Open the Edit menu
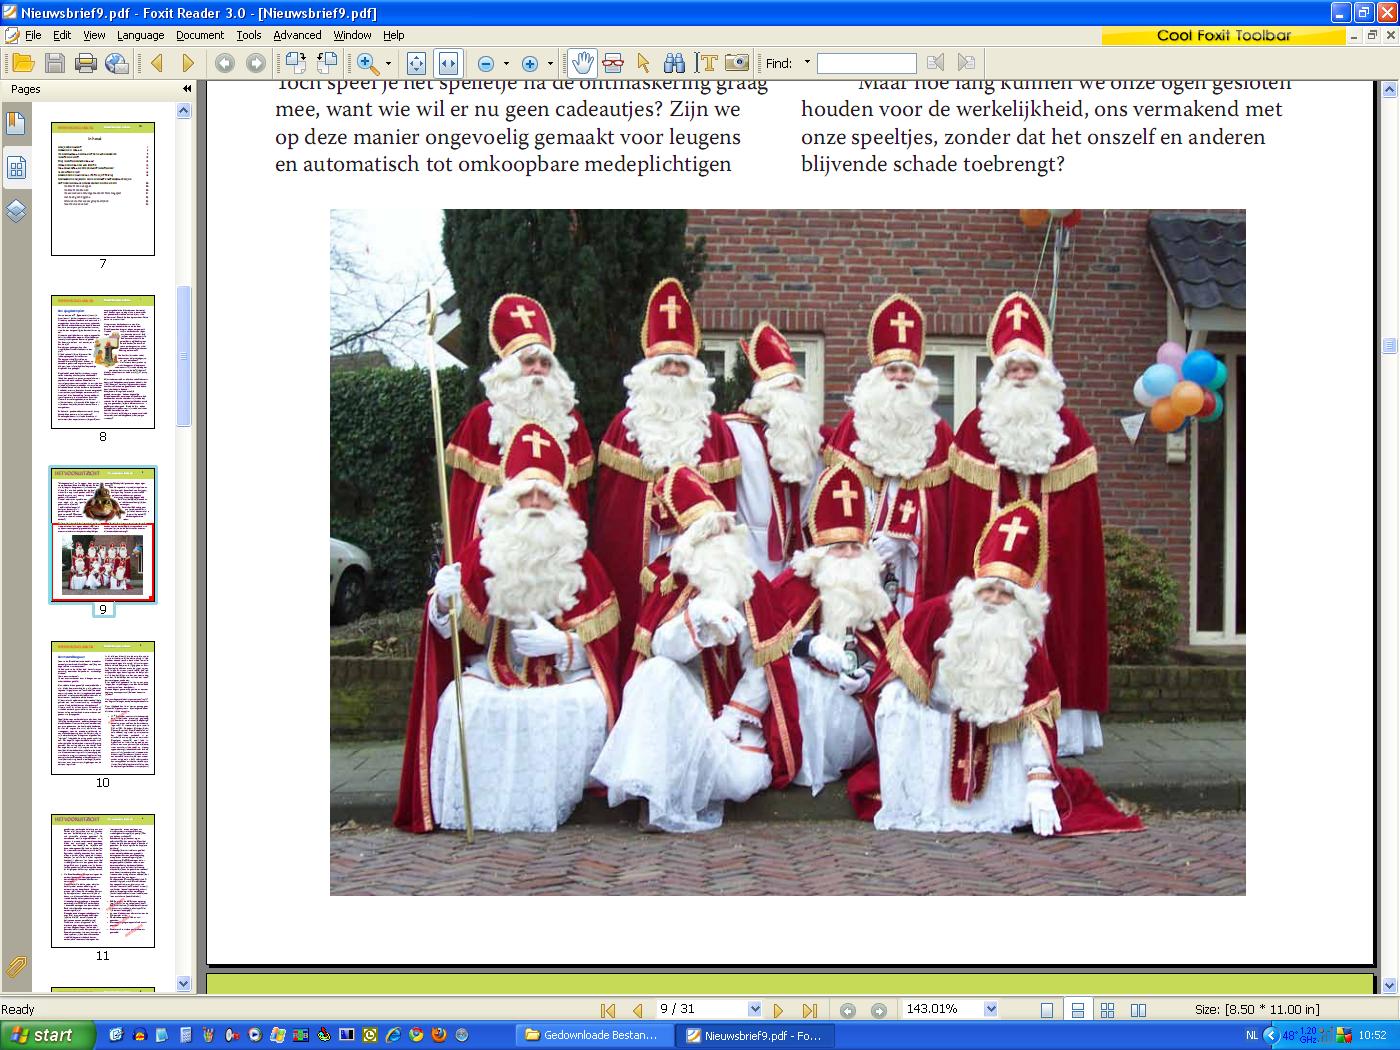 [62, 35]
